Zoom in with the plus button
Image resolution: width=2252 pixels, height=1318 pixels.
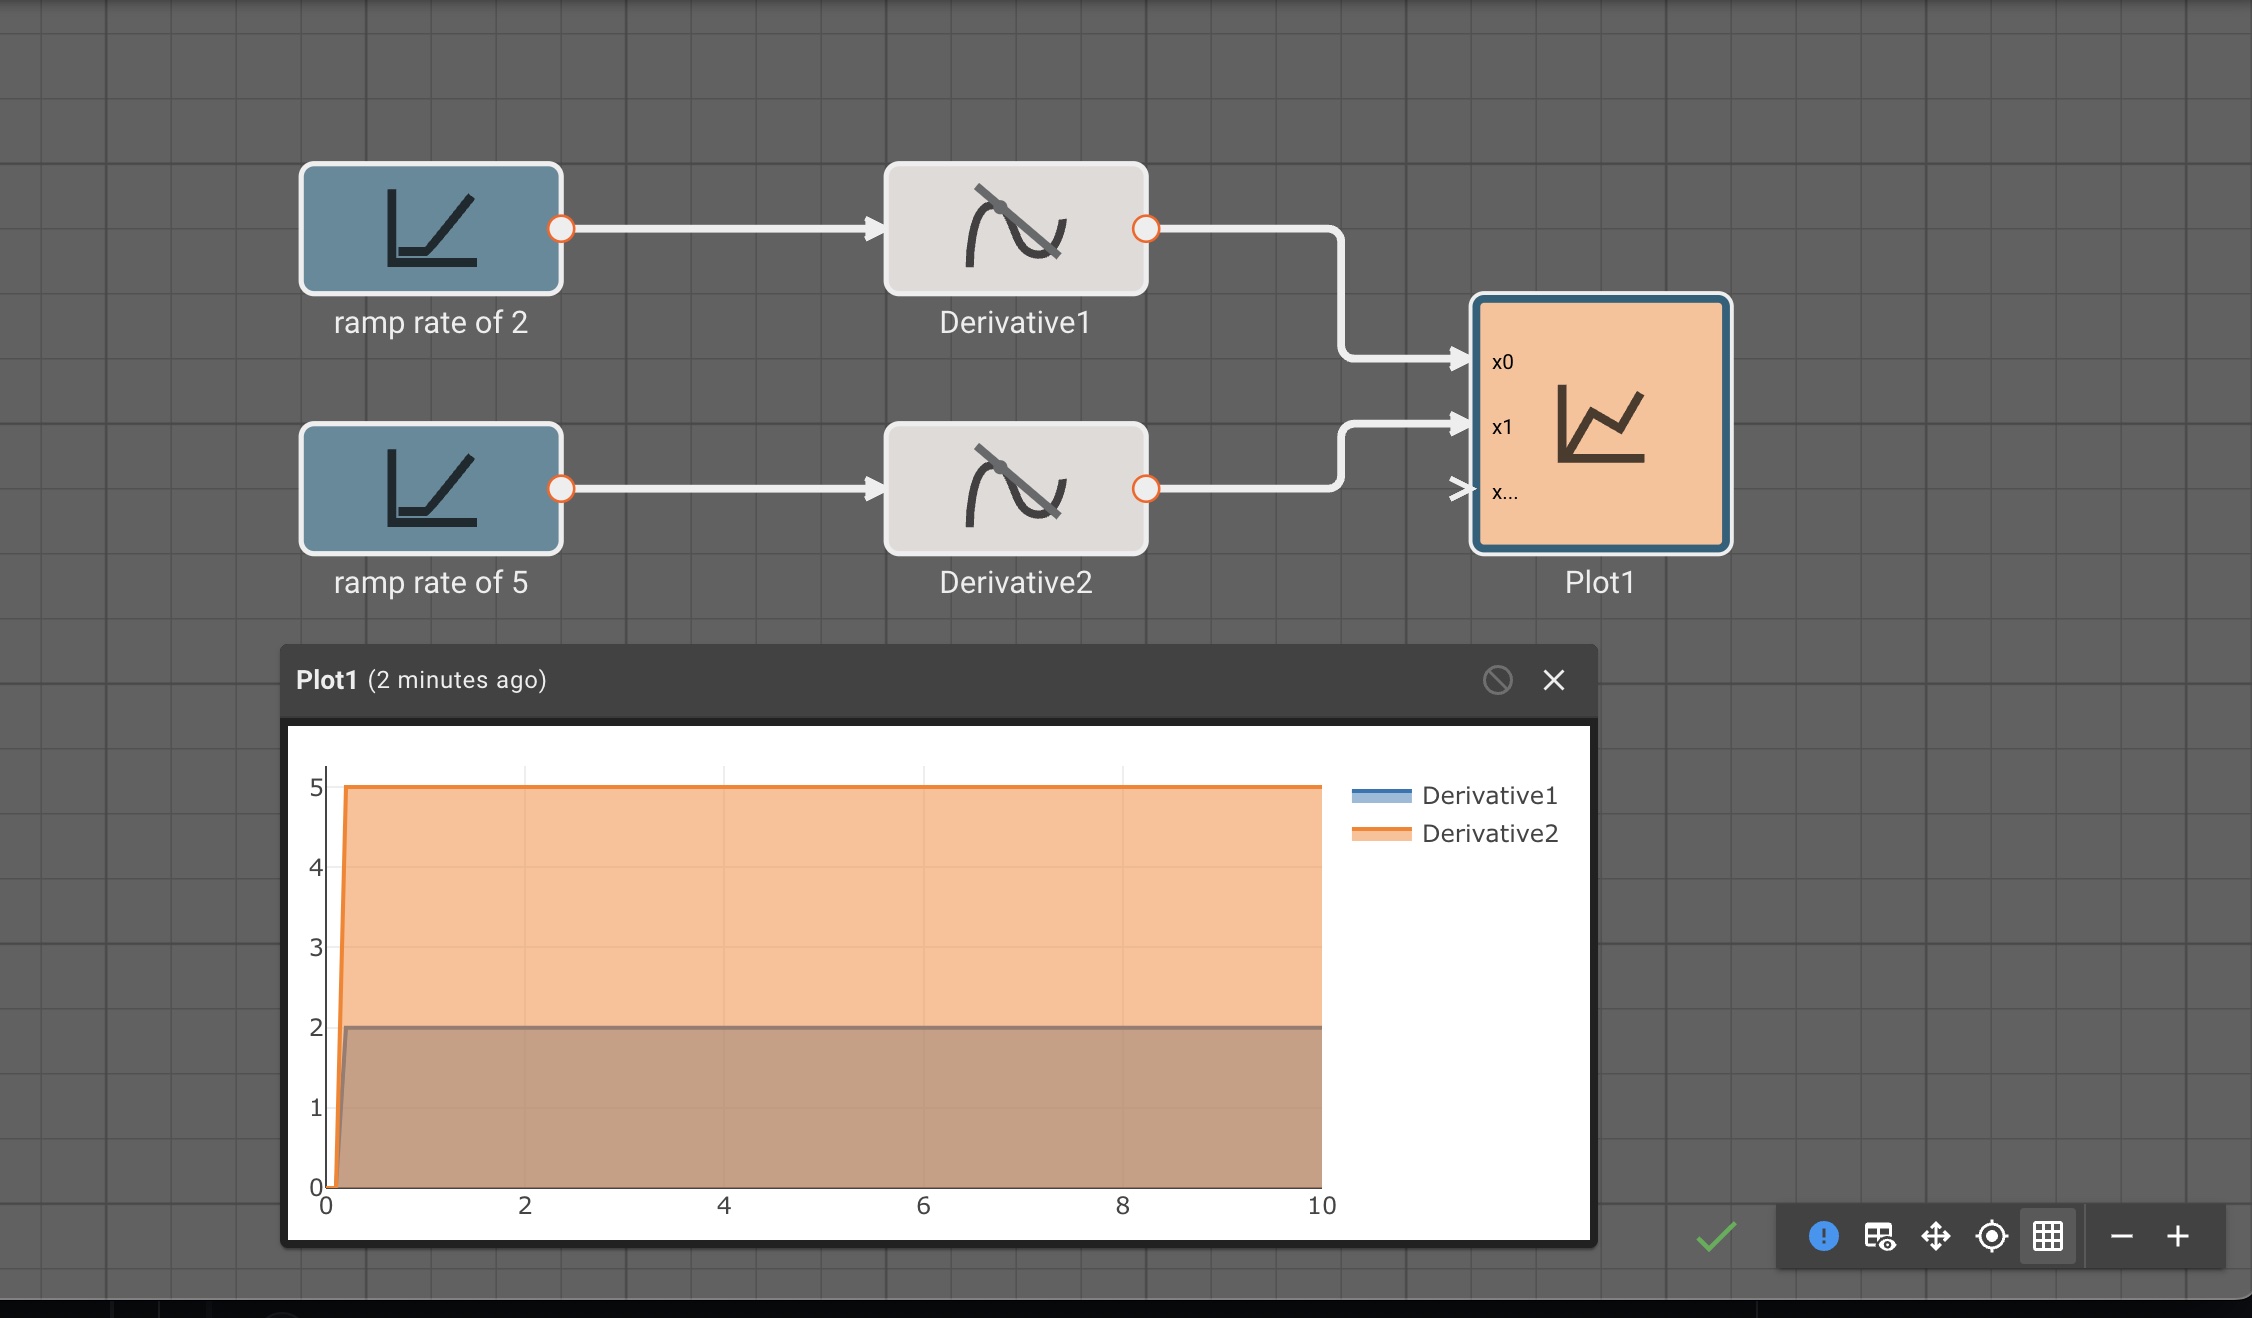tap(2178, 1236)
